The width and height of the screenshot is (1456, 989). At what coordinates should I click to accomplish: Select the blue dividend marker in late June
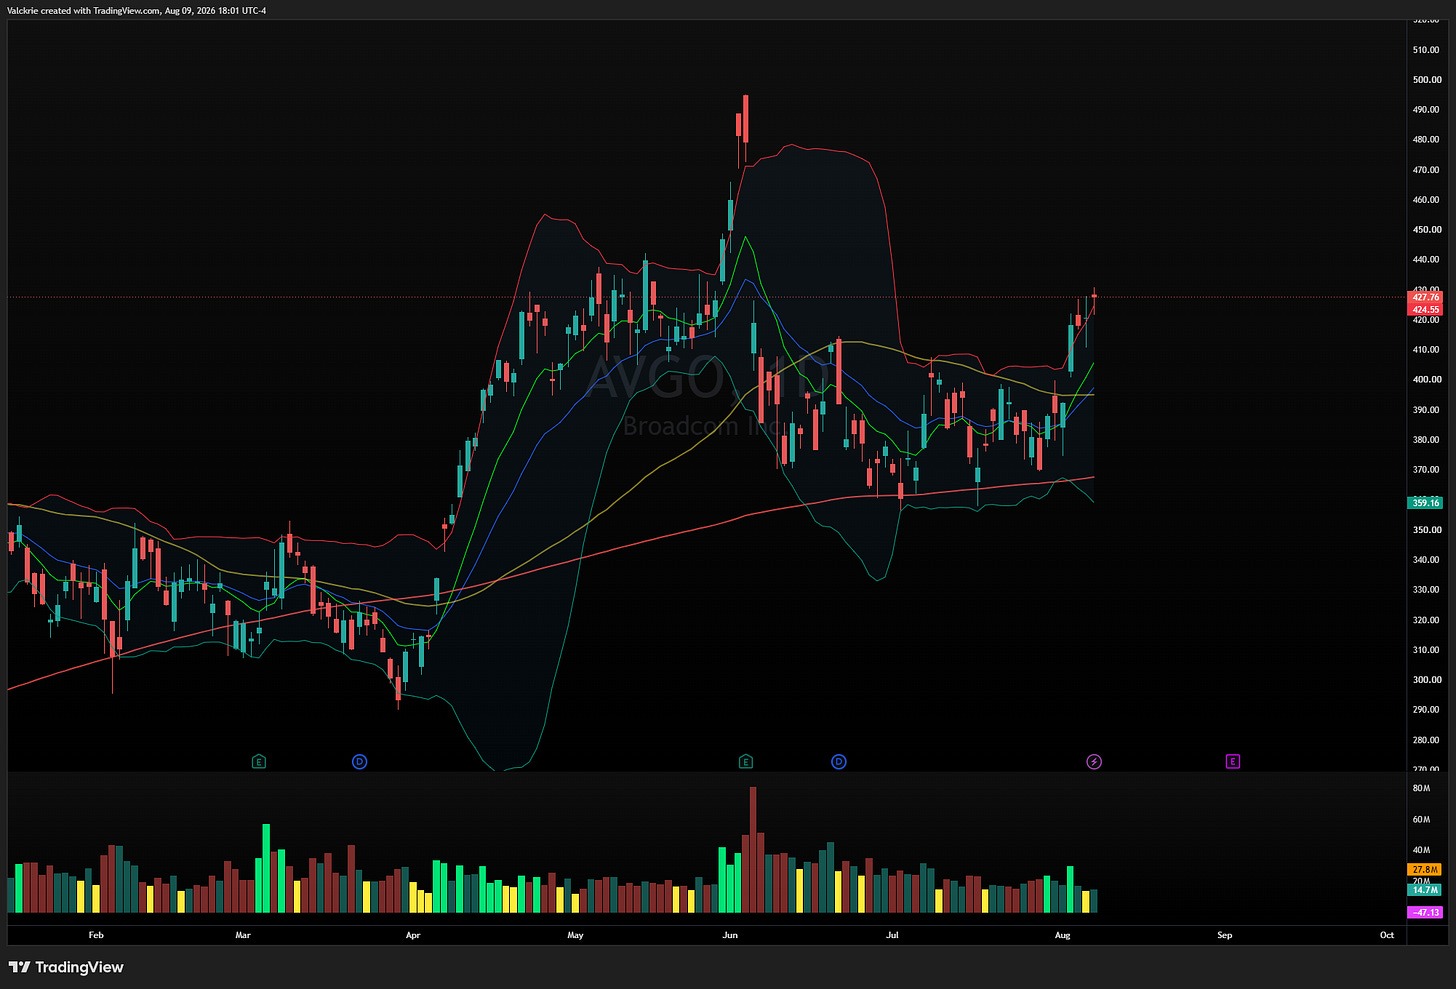[x=839, y=762]
